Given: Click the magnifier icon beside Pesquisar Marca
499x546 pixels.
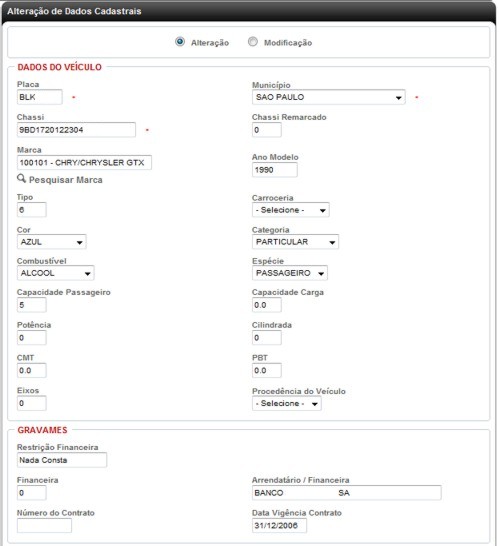Looking at the screenshot, I should pos(21,179).
